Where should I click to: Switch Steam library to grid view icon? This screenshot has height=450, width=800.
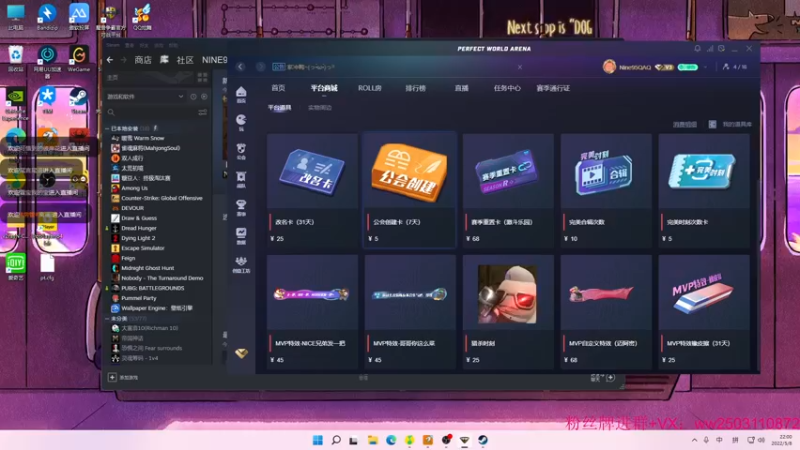coord(203,78)
